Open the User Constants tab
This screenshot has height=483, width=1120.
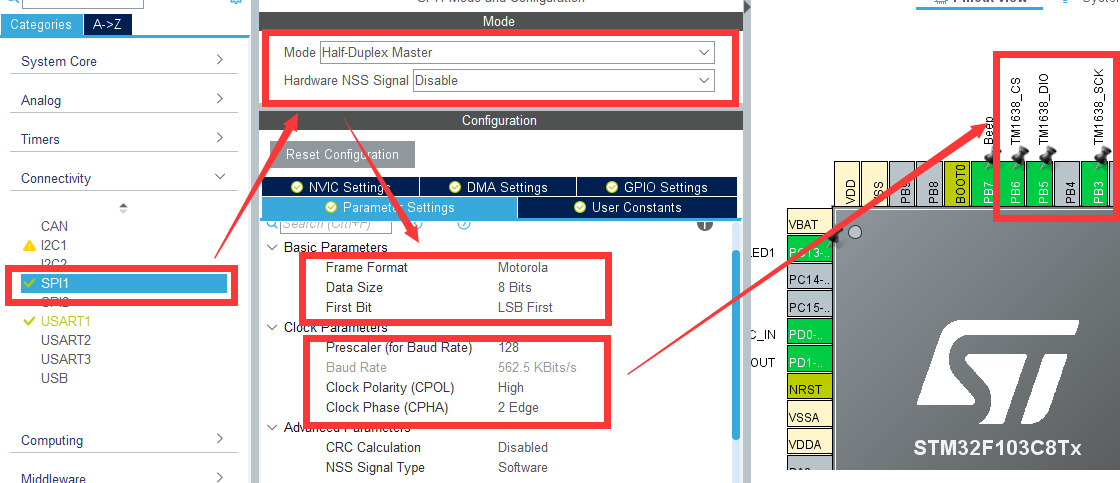click(627, 207)
